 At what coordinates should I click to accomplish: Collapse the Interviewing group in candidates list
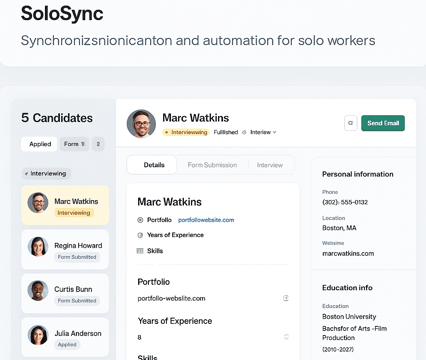46,173
